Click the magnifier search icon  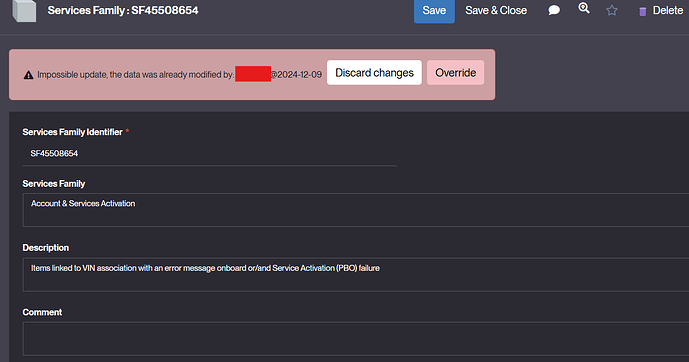pos(584,8)
